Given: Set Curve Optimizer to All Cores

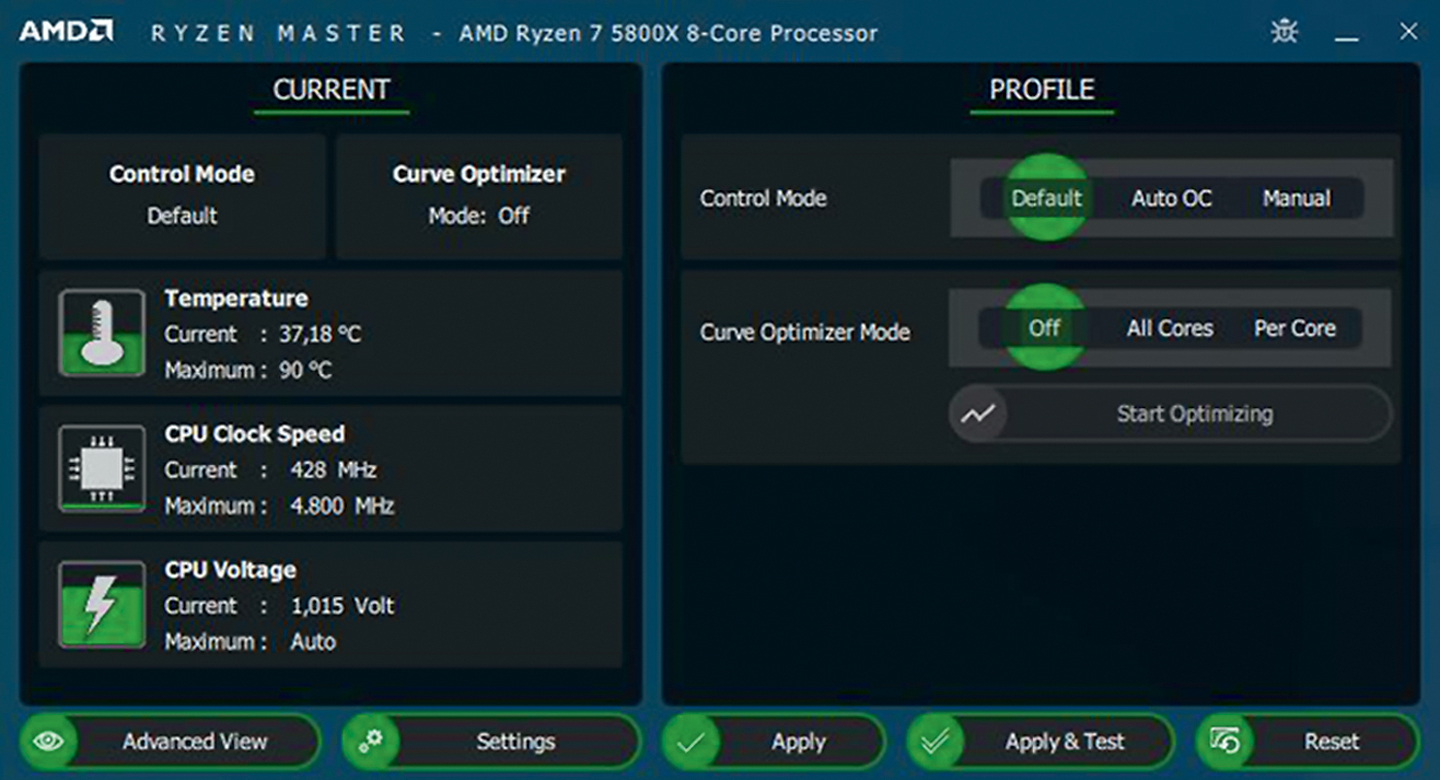Looking at the screenshot, I should (x=1169, y=328).
